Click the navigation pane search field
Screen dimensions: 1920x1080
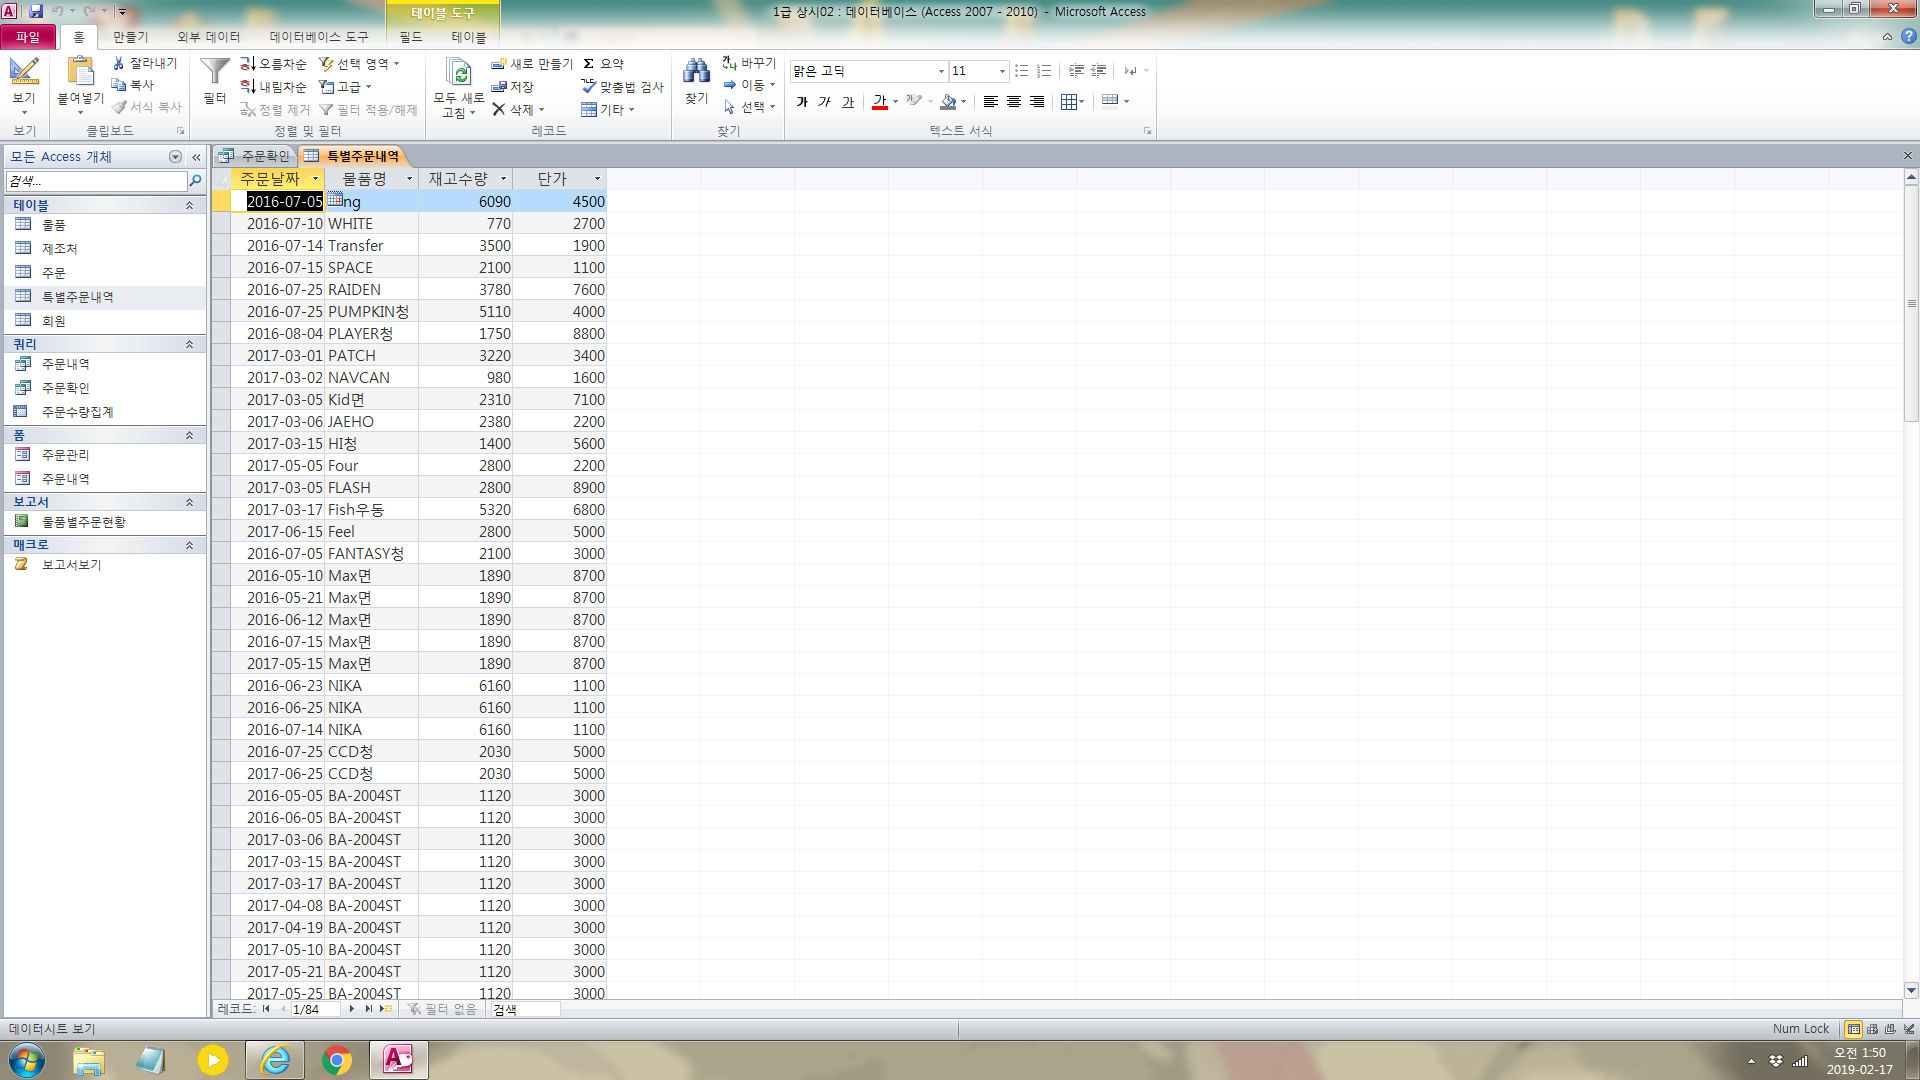point(96,181)
